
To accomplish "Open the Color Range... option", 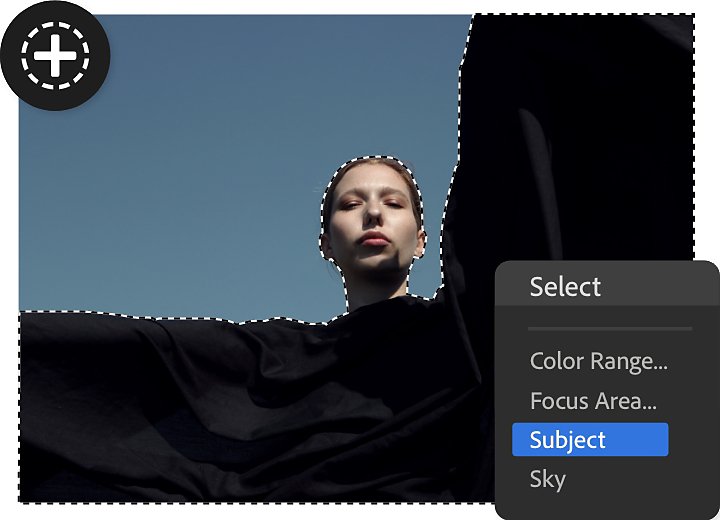I will click(598, 362).
